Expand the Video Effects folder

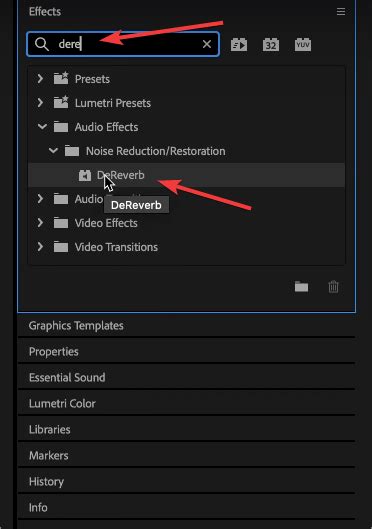click(40, 223)
